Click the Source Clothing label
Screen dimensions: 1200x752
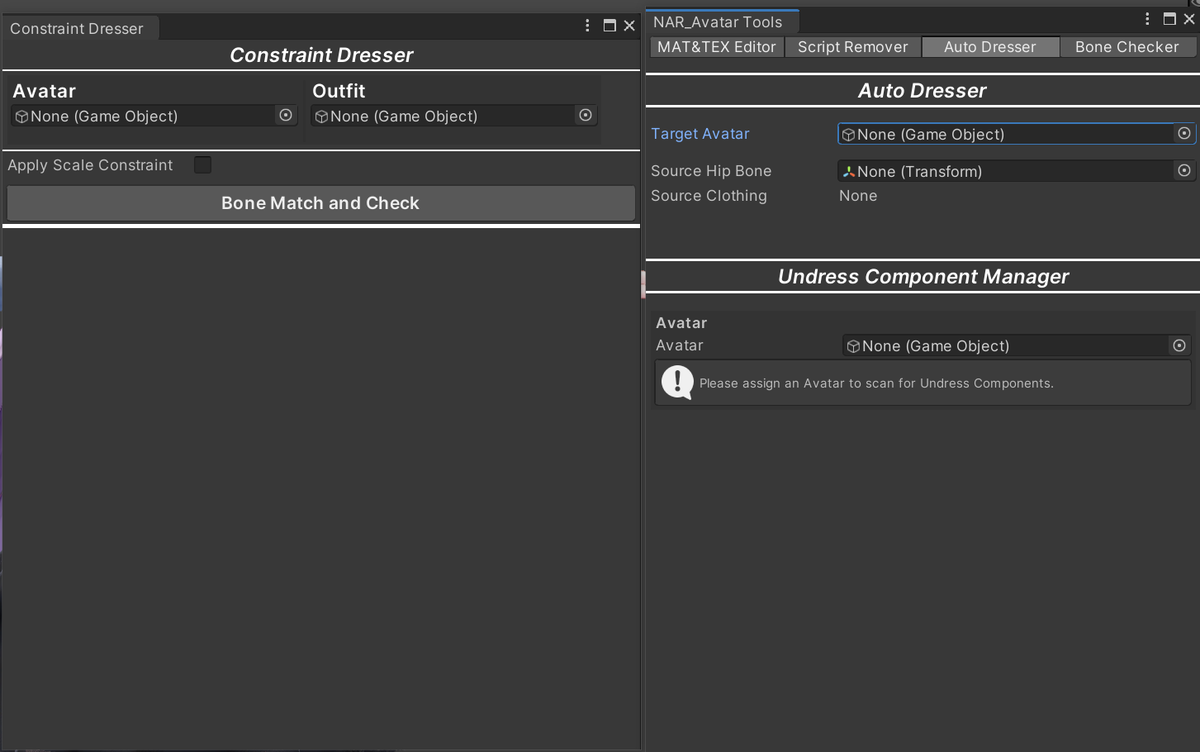[x=709, y=196]
